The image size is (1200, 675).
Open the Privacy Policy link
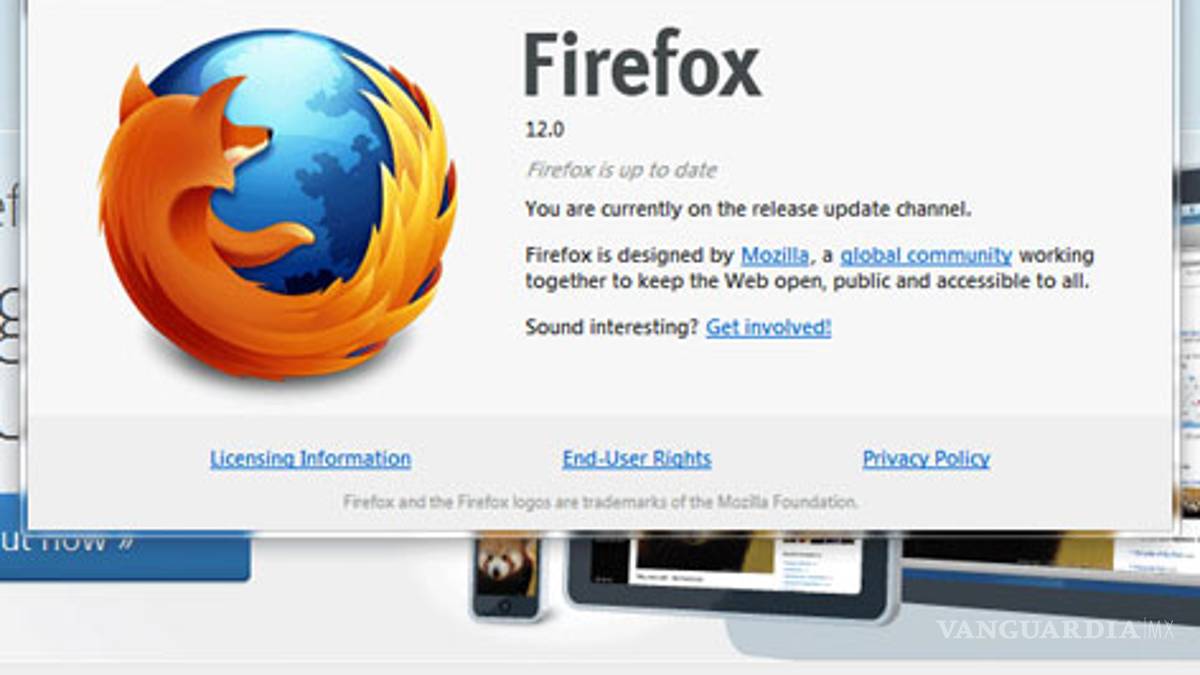tap(926, 459)
